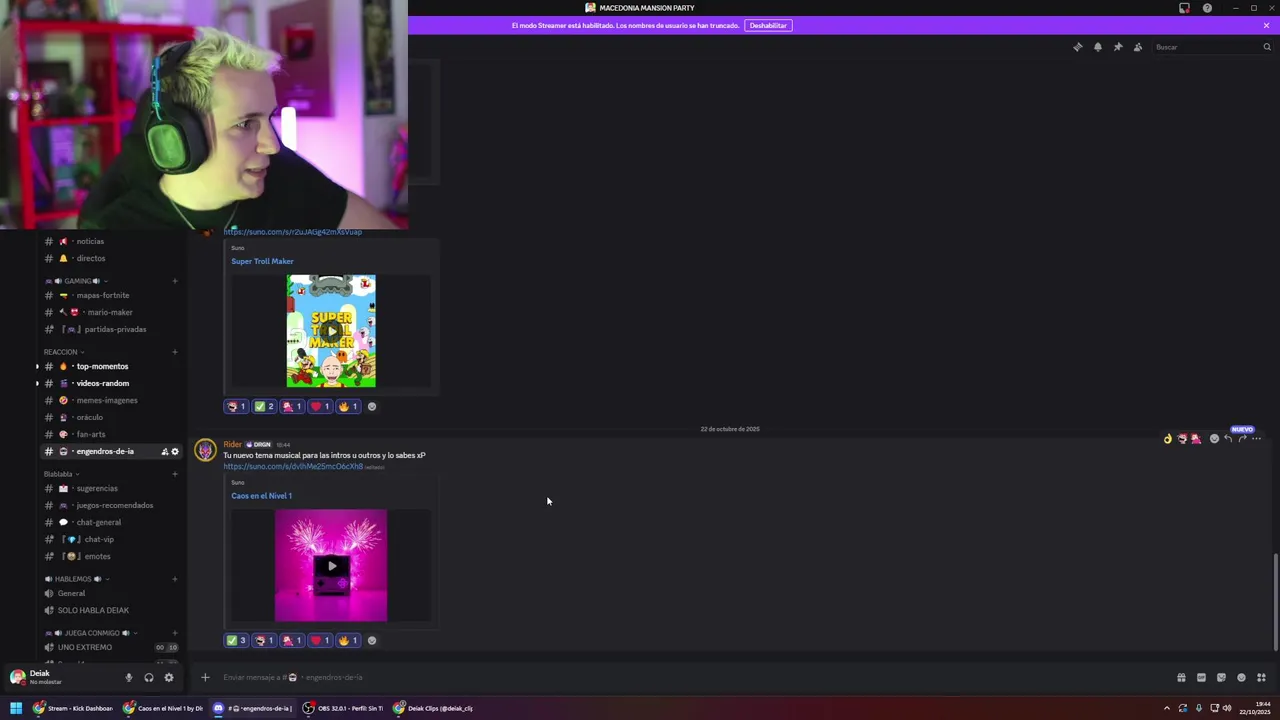Open the attachment plus button
This screenshot has width=1280, height=720.
coord(205,677)
